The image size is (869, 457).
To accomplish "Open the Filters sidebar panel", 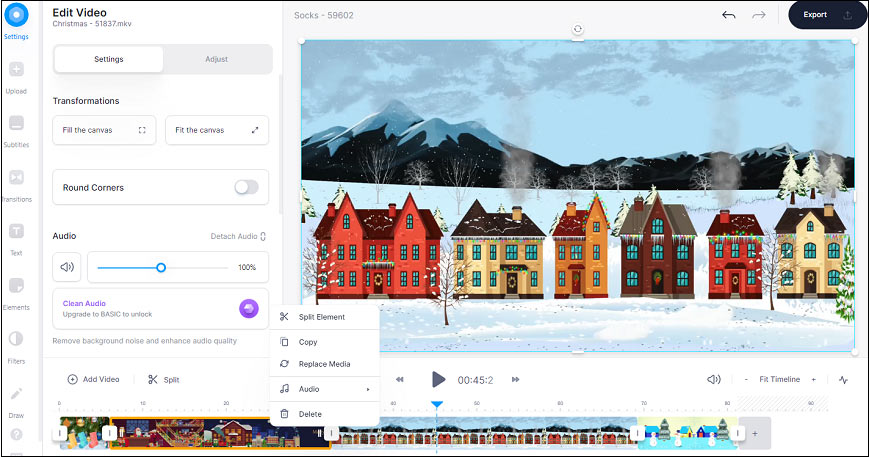I will 16,345.
